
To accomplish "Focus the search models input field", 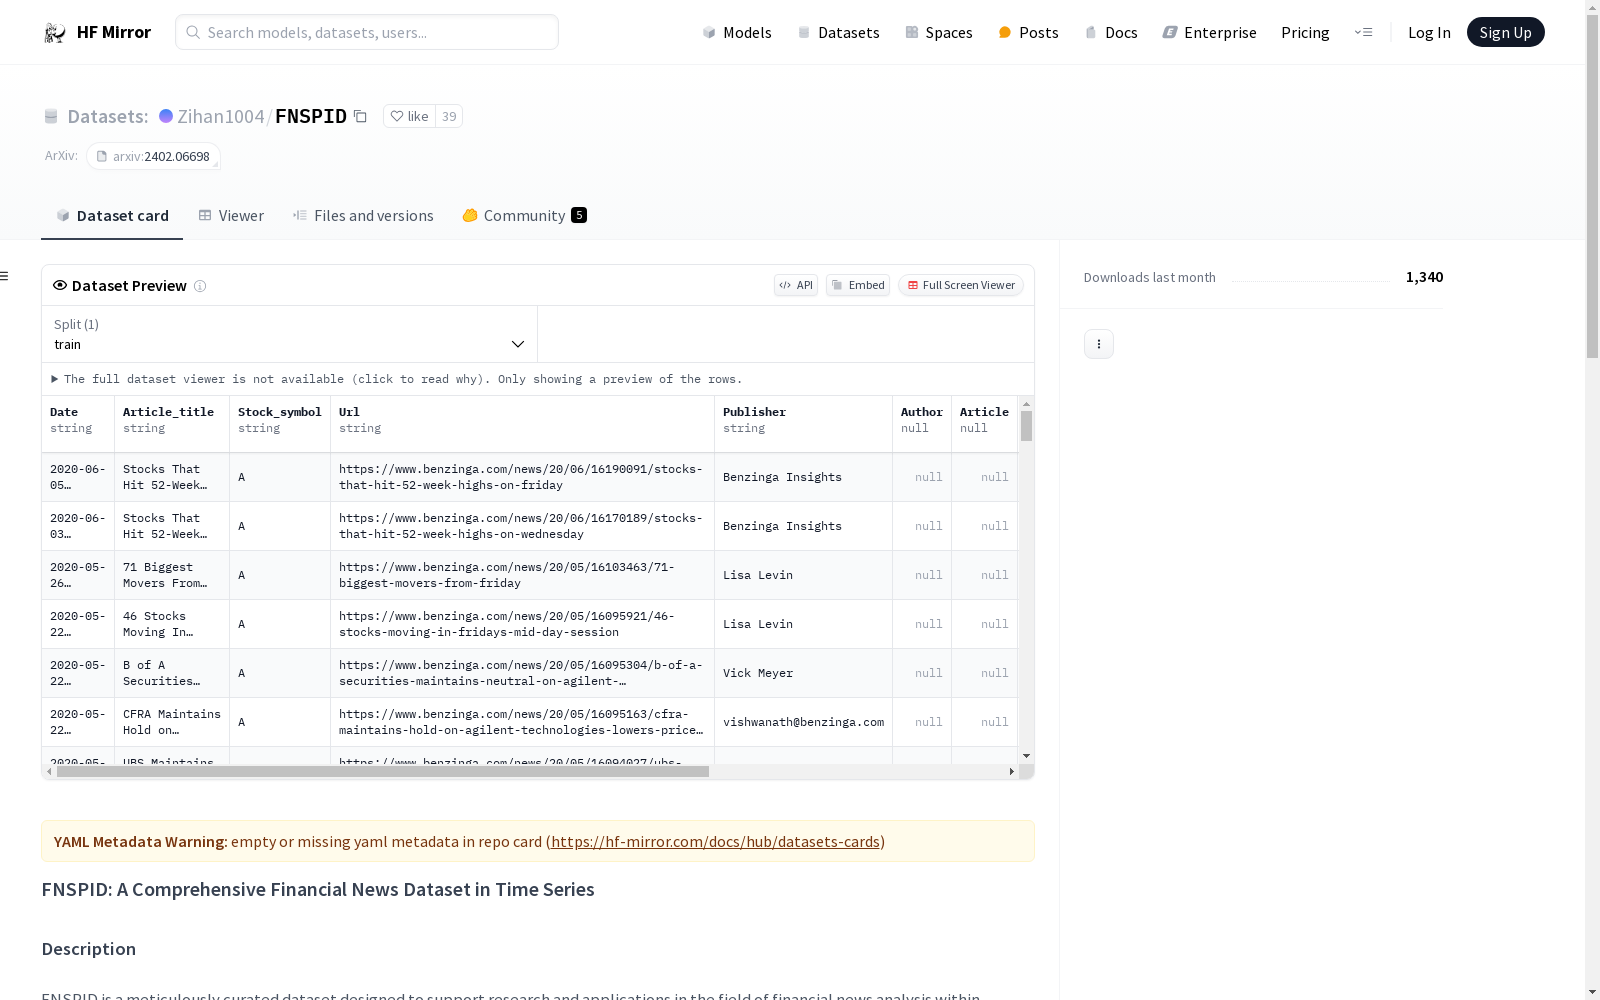I will 367,33.
